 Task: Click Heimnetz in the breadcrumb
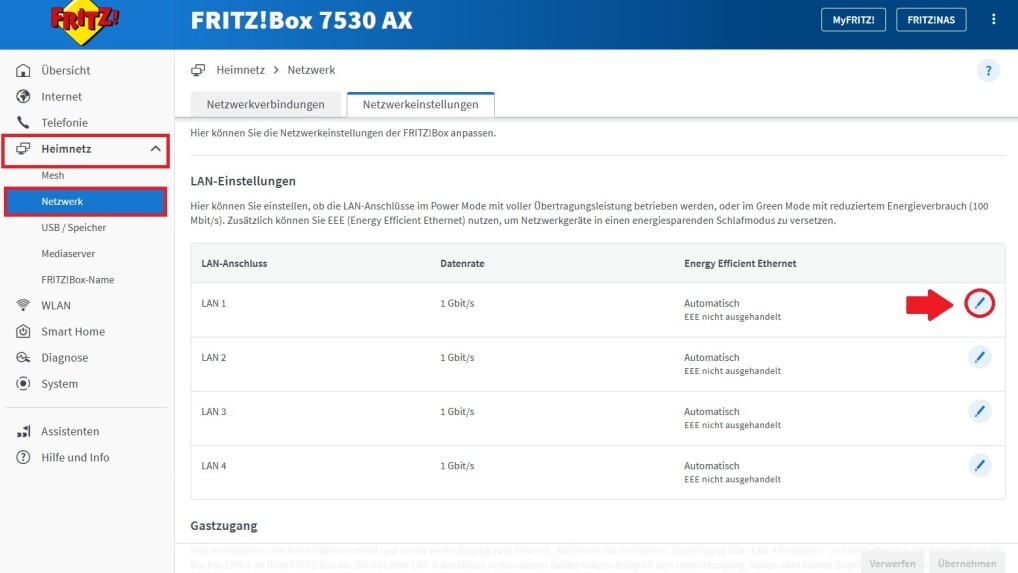coord(240,70)
